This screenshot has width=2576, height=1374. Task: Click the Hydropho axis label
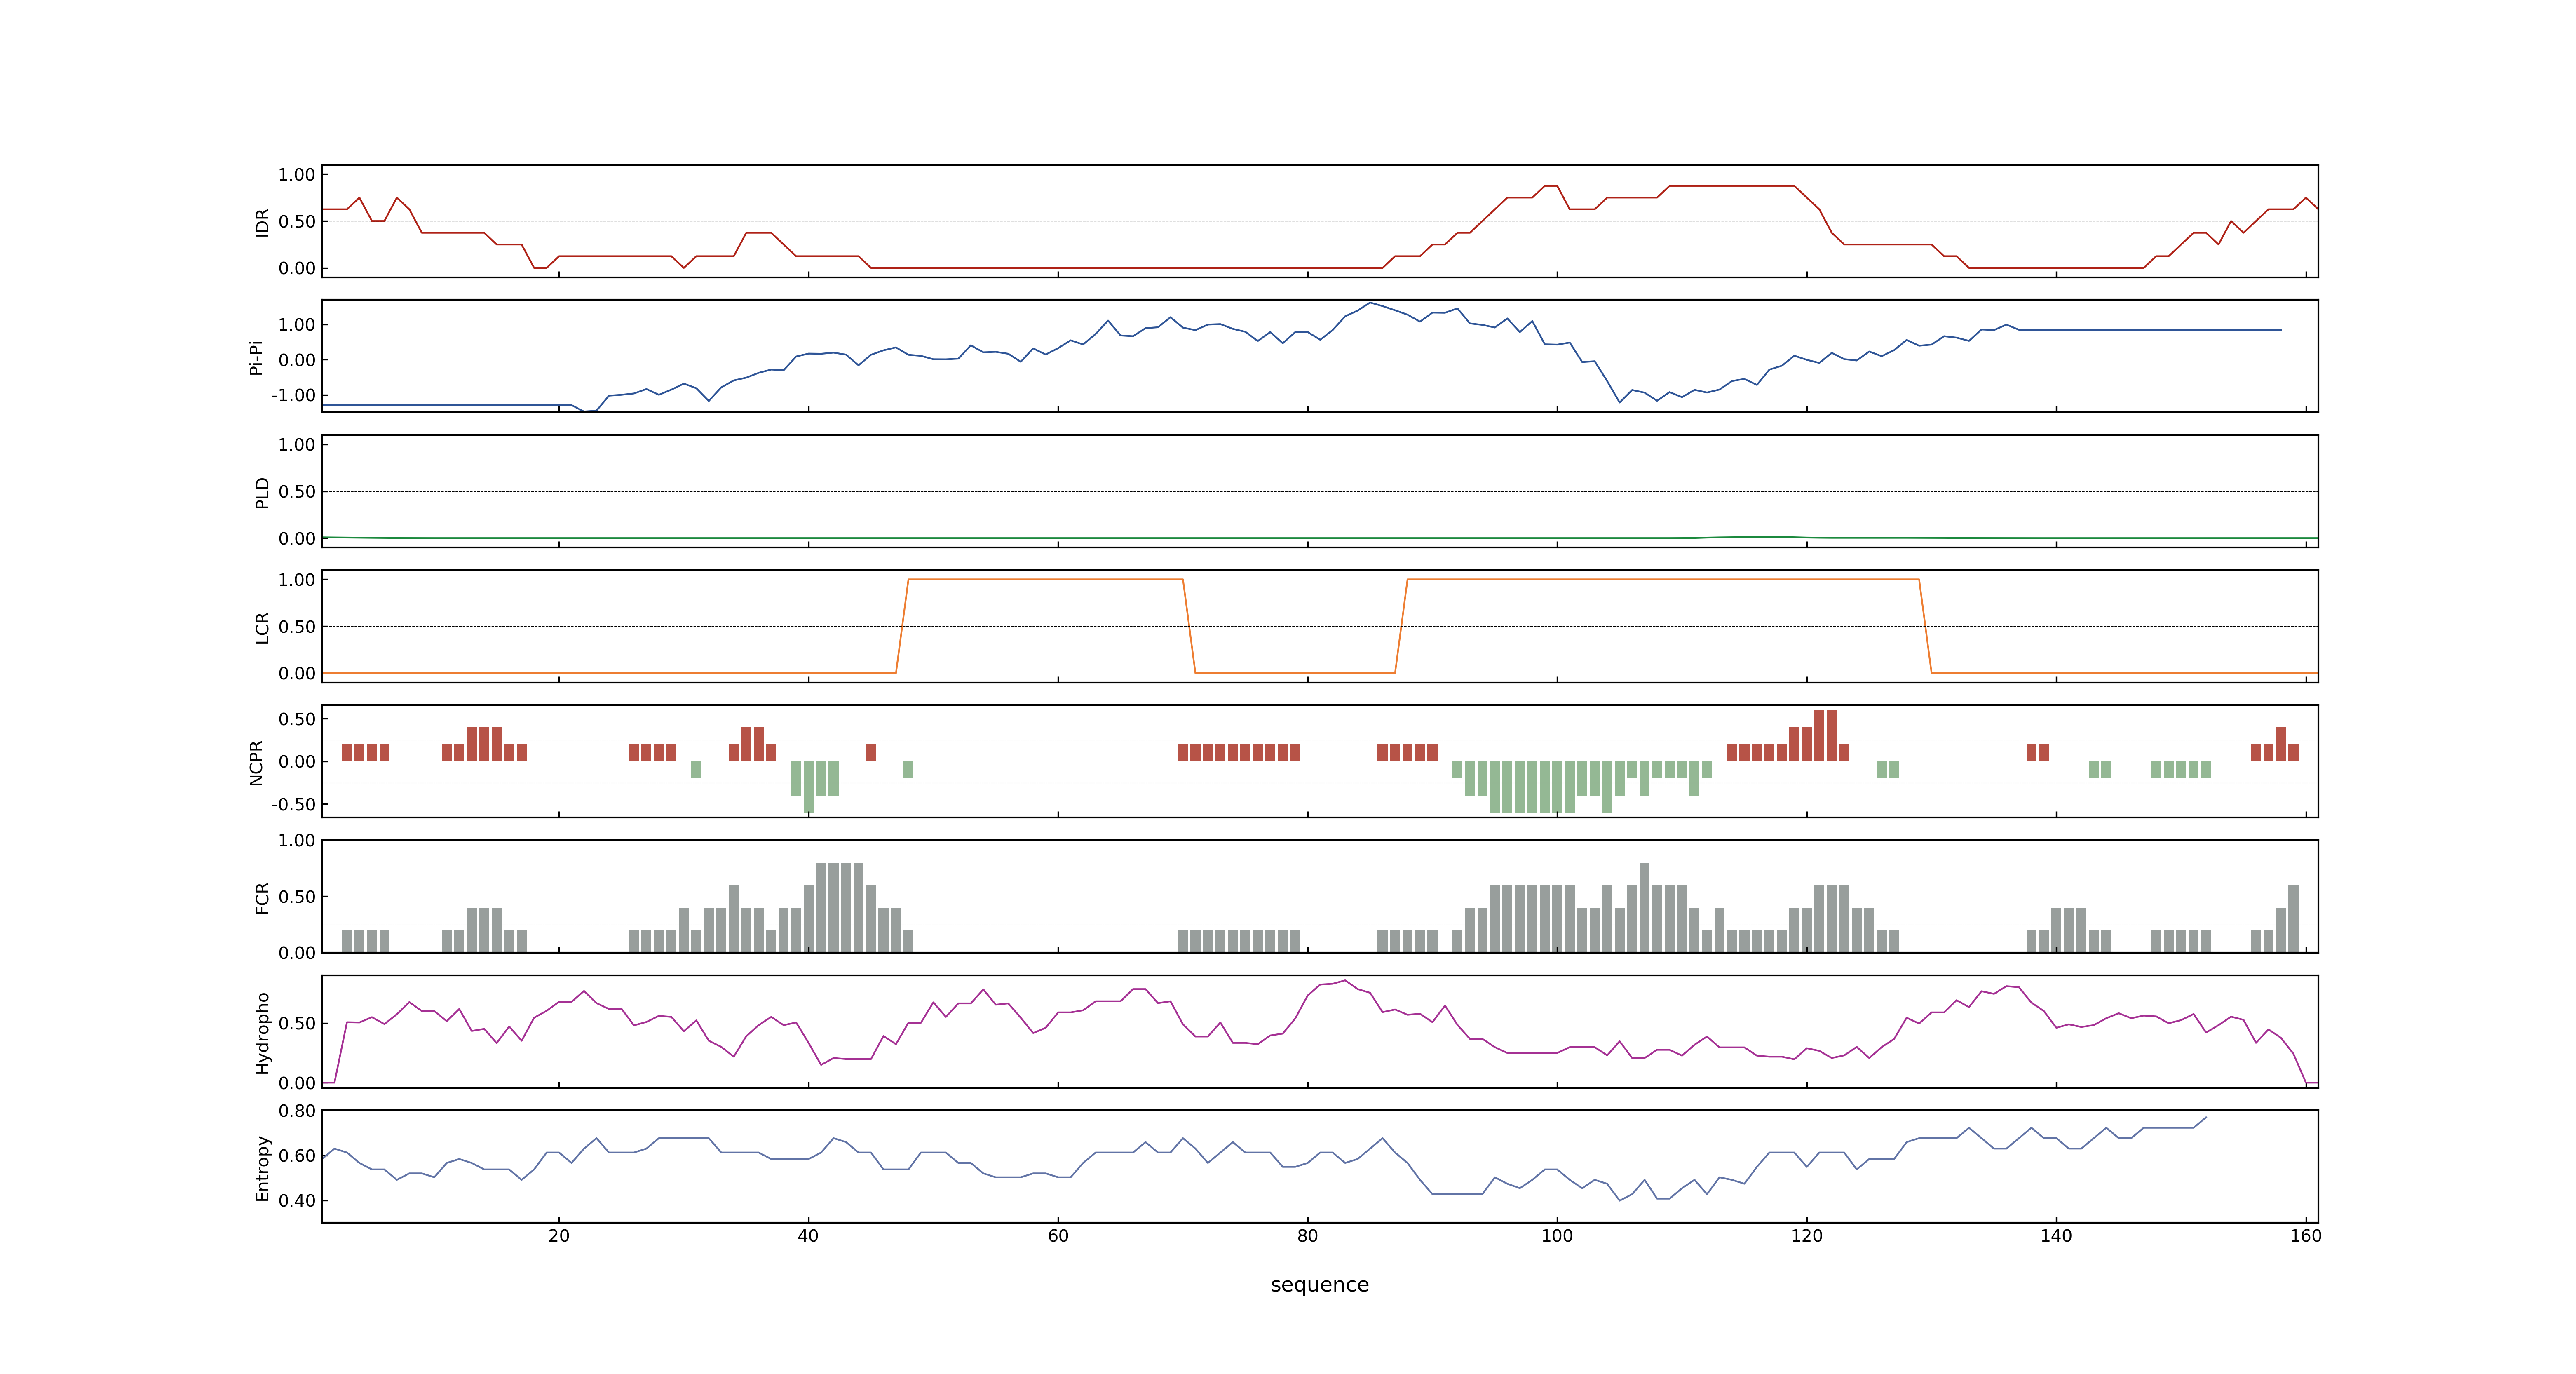(x=262, y=1033)
